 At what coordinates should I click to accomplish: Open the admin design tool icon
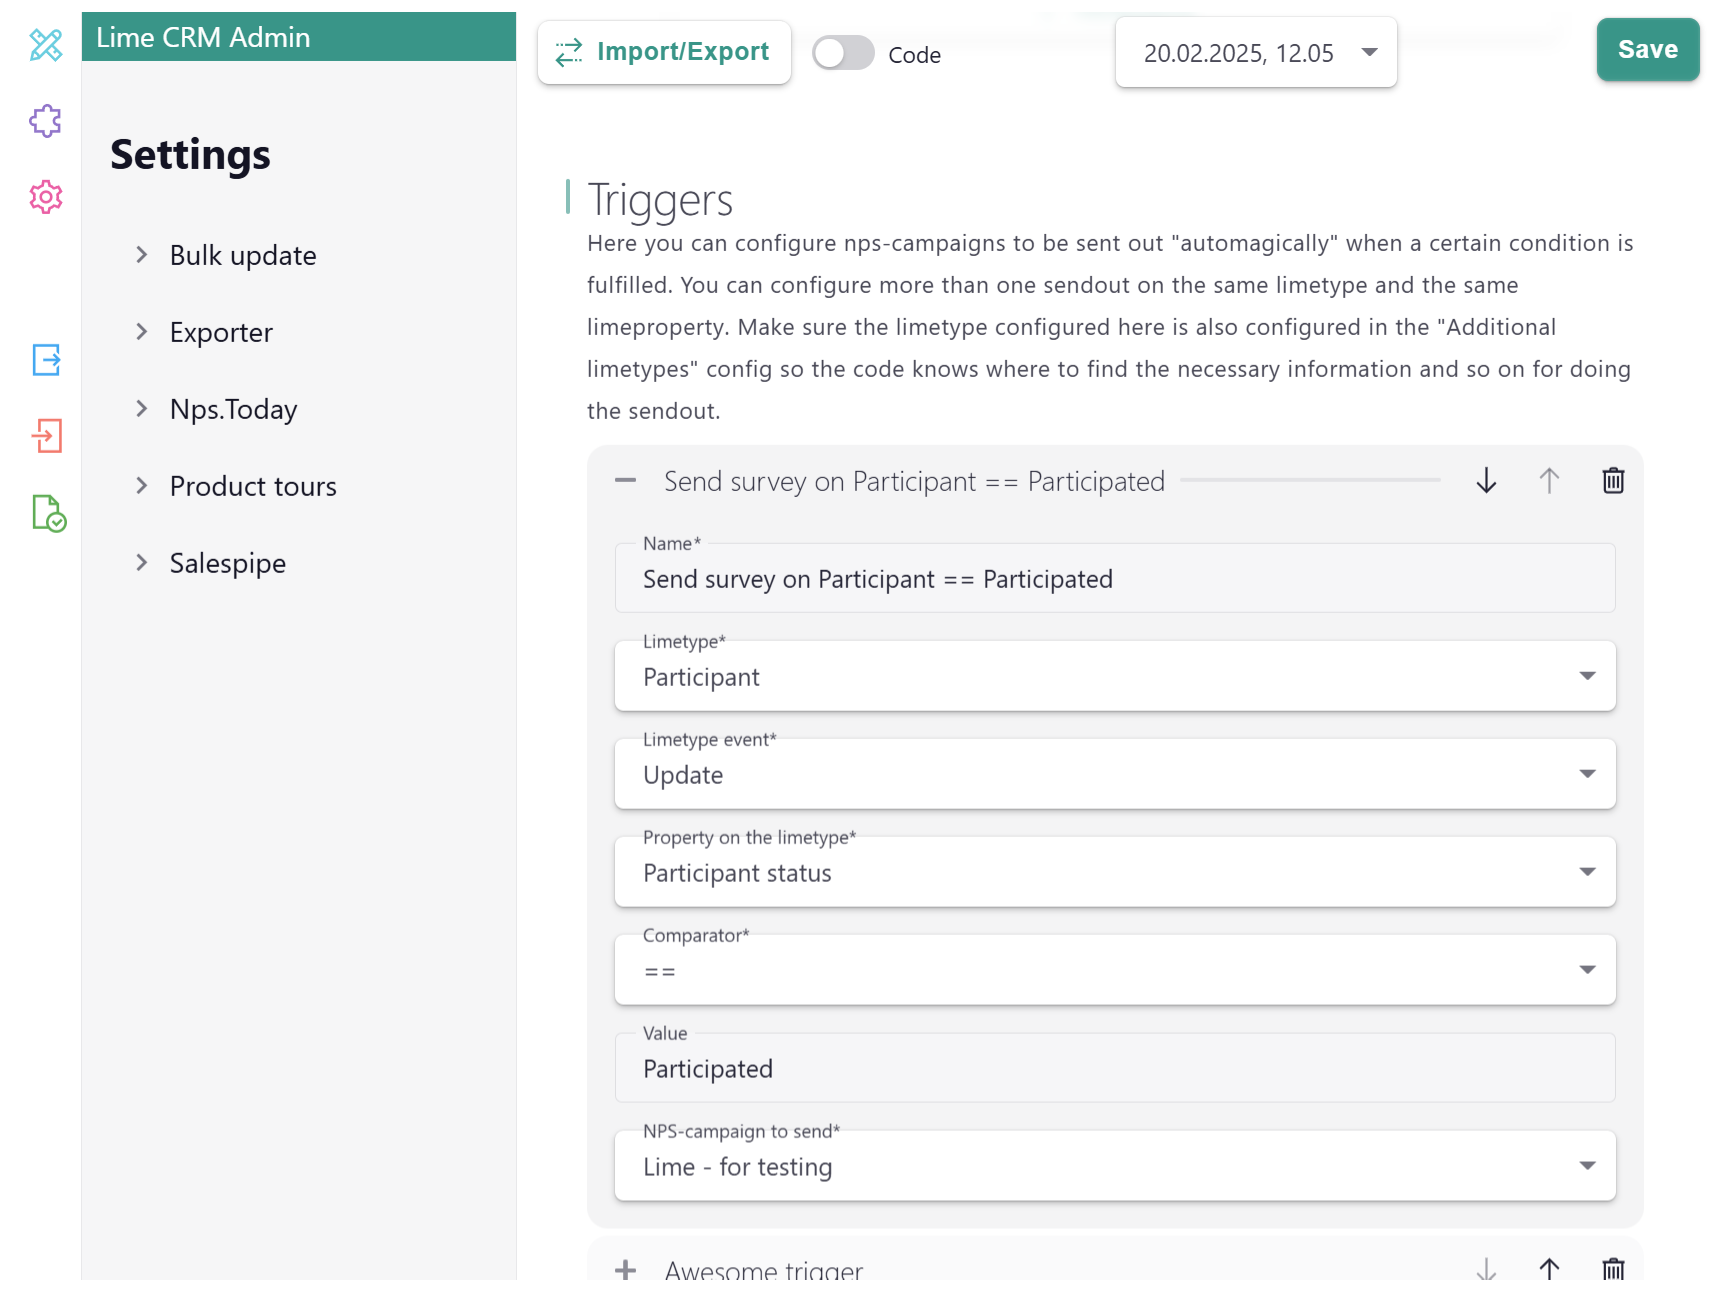[x=45, y=44]
